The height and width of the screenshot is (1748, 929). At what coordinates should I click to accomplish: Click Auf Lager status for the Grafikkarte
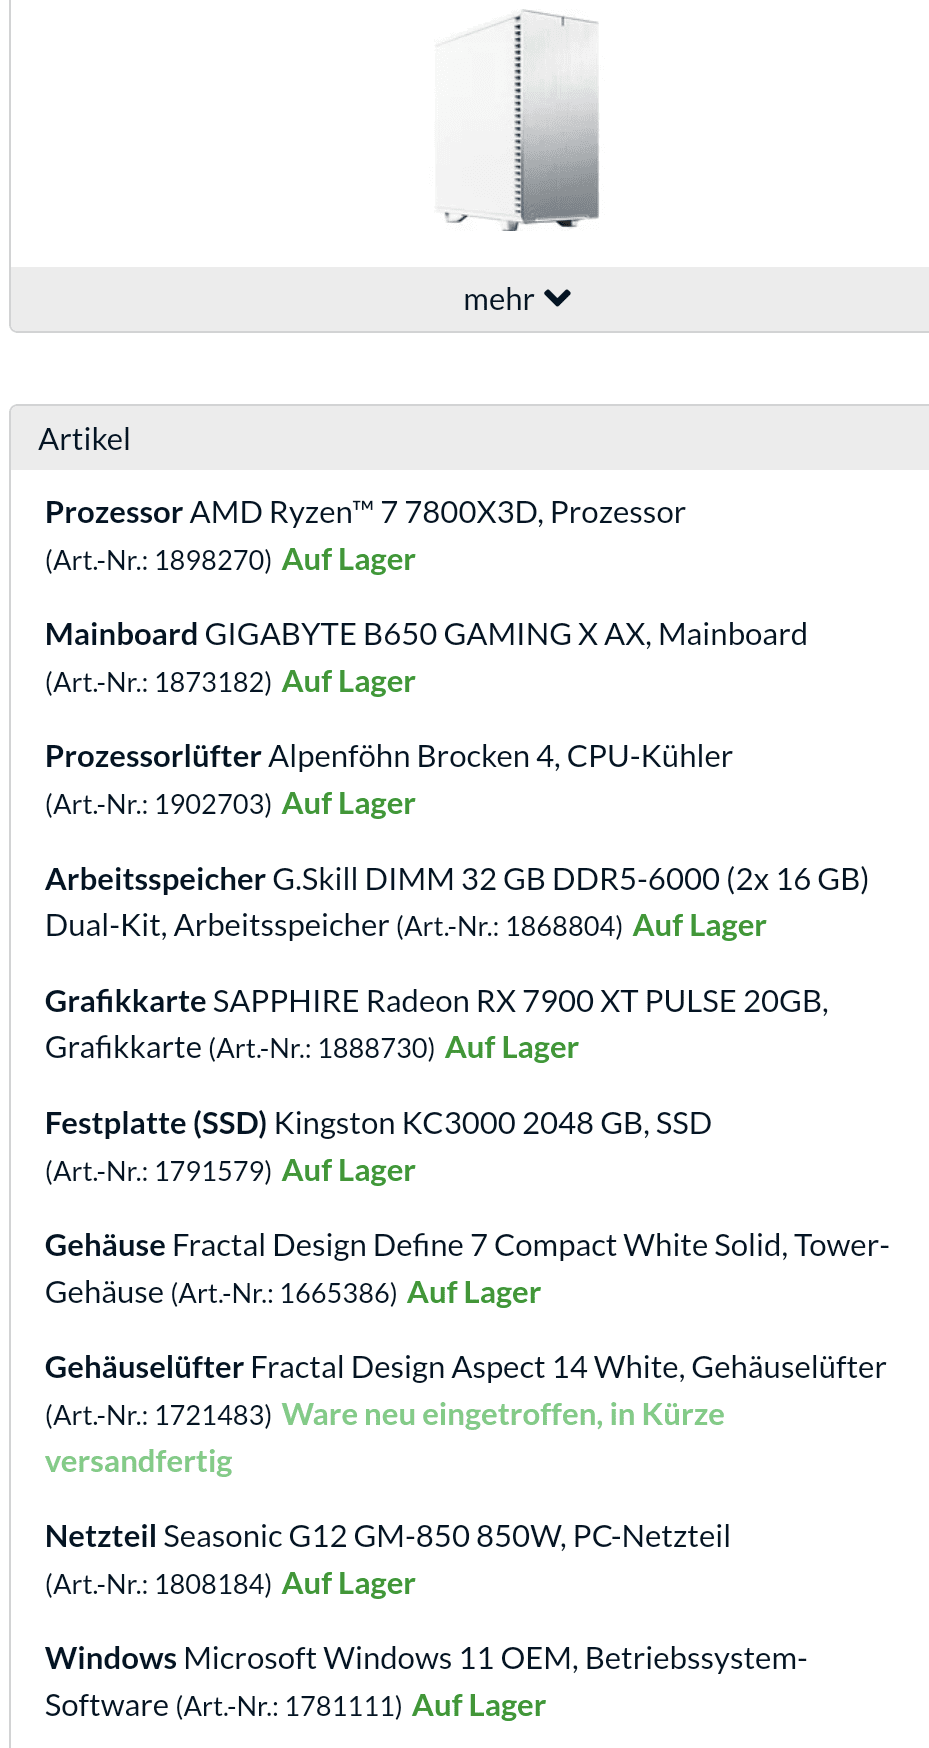(511, 1048)
